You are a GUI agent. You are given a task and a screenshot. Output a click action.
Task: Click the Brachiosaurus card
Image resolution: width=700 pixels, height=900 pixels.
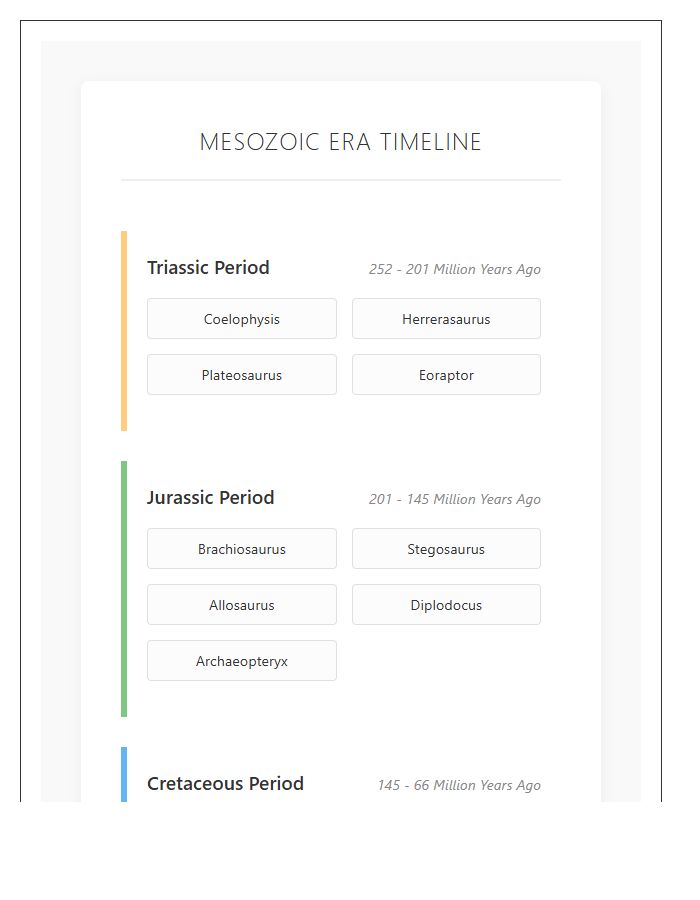tap(241, 548)
